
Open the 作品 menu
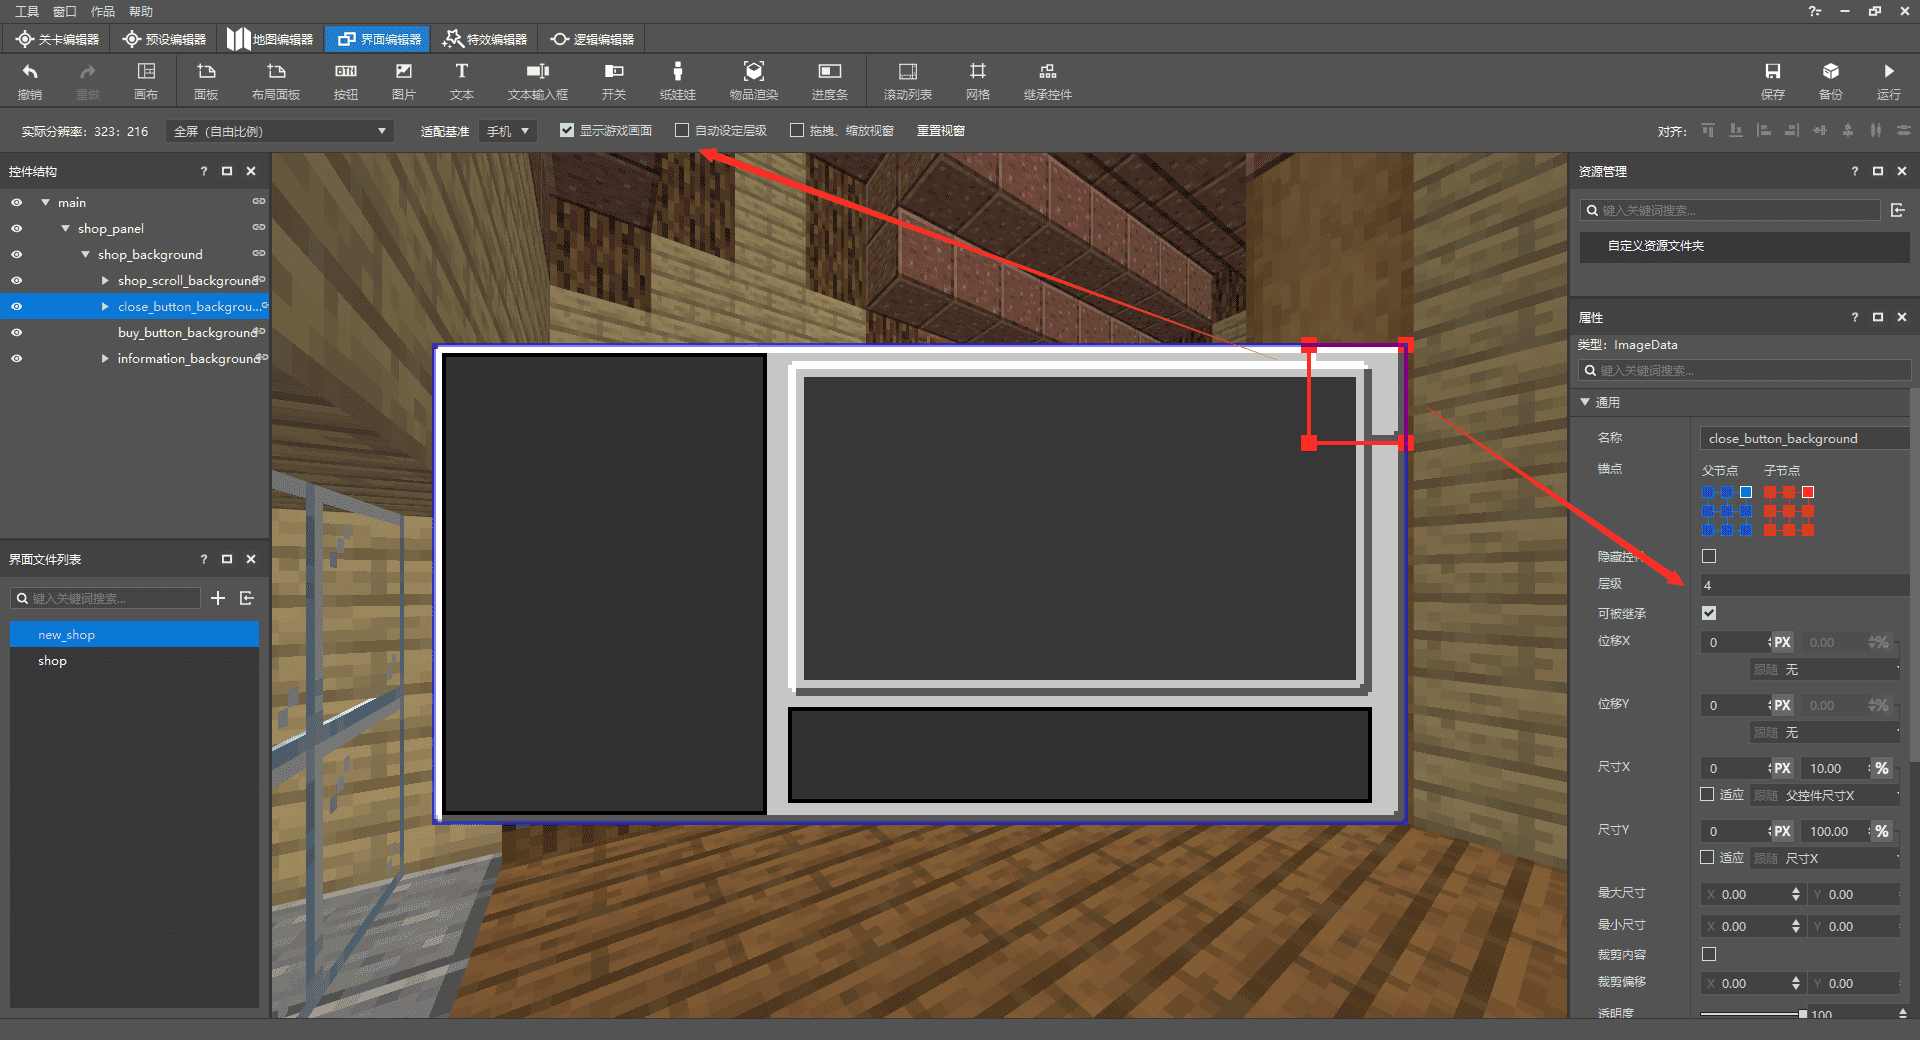103,11
